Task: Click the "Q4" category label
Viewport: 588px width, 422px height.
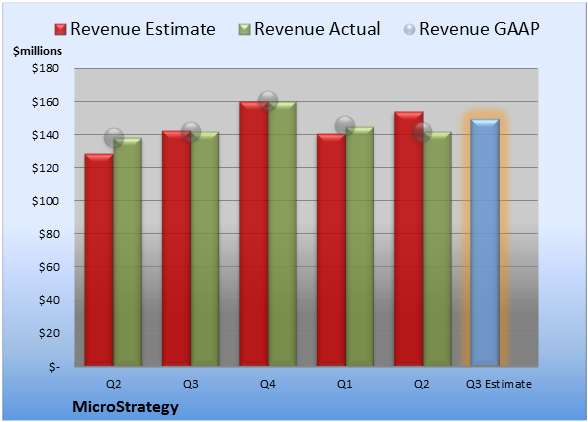Action: [x=268, y=384]
